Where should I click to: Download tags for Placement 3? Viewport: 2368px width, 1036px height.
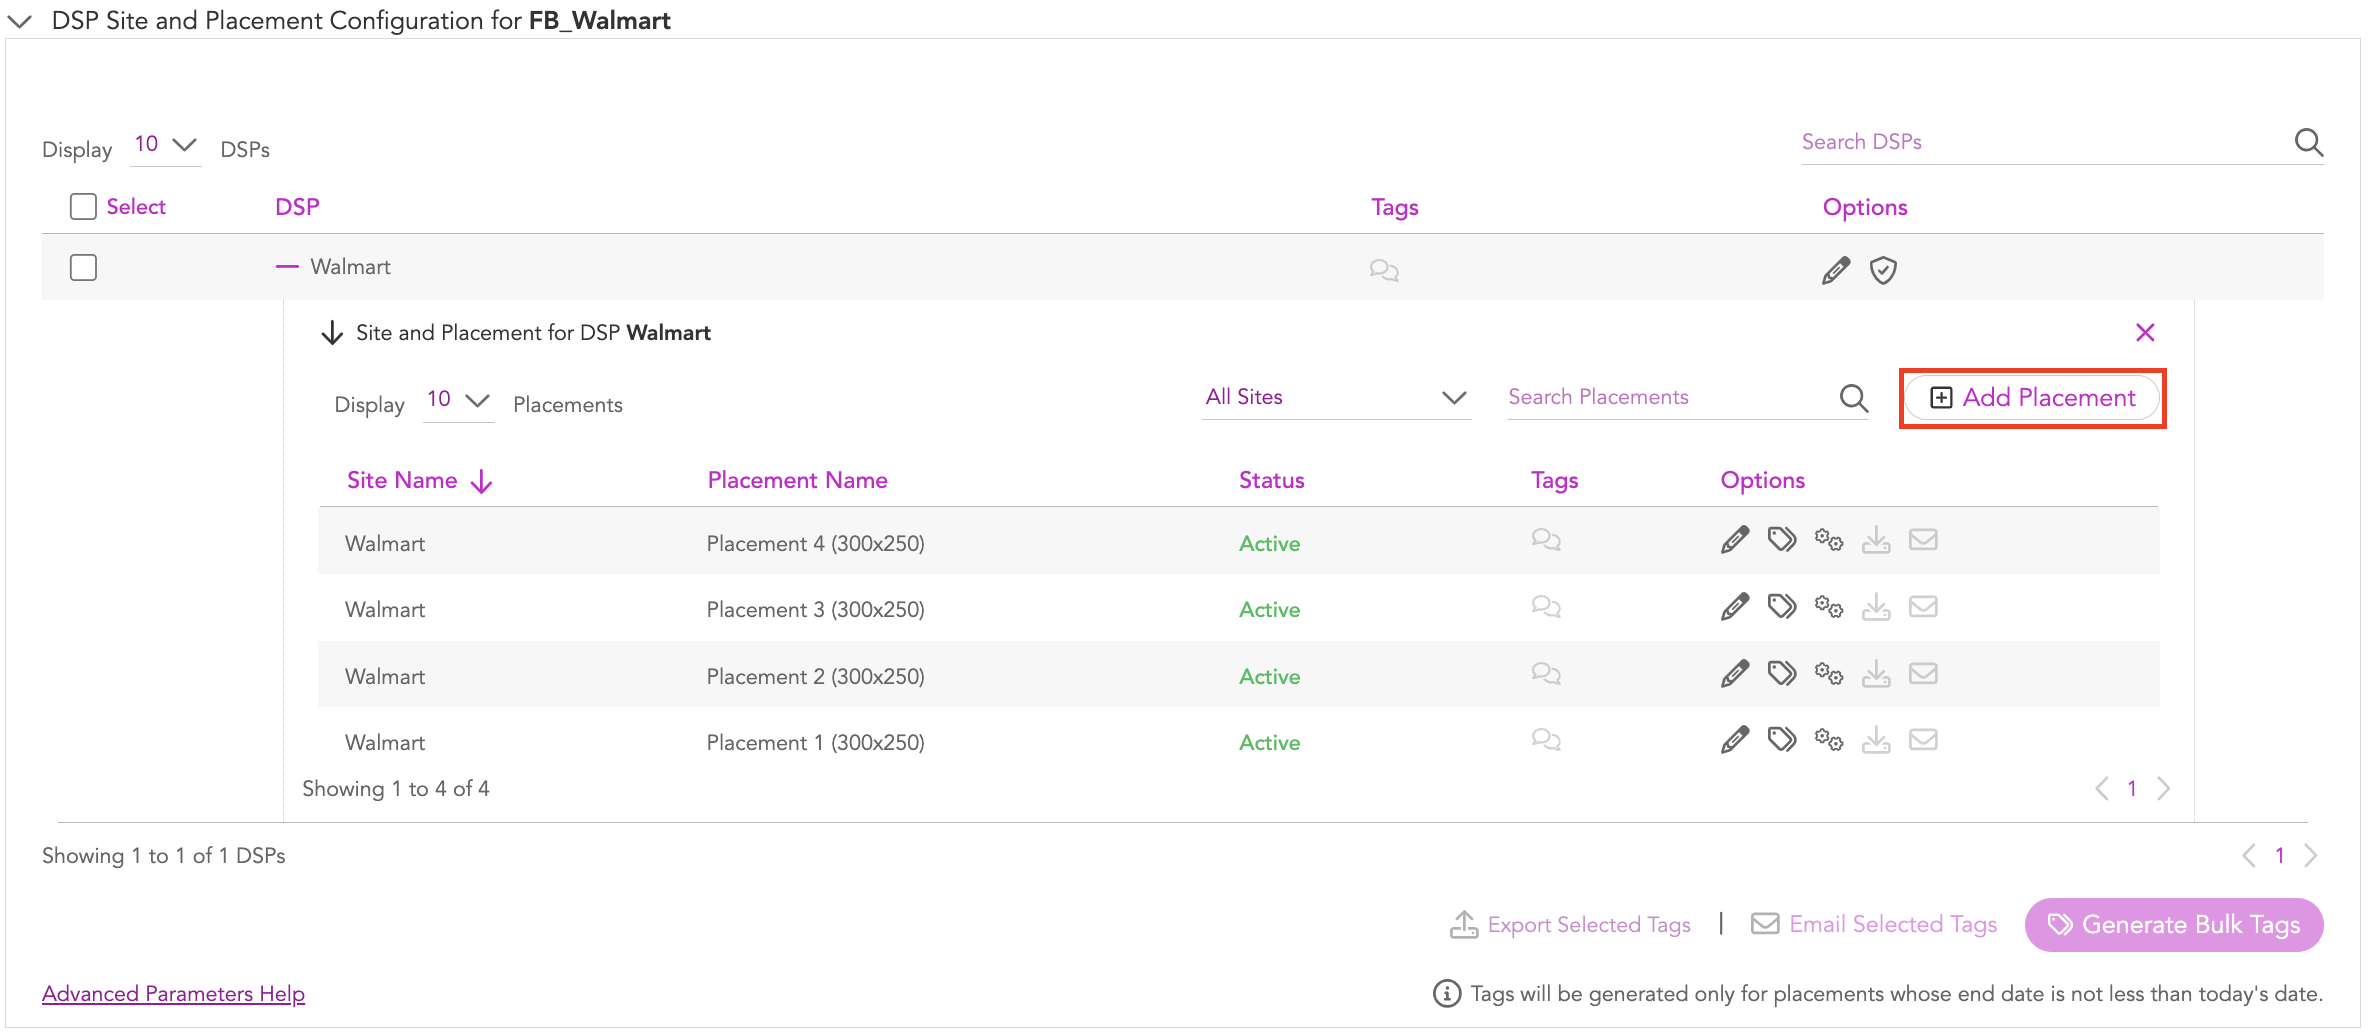tap(1876, 607)
